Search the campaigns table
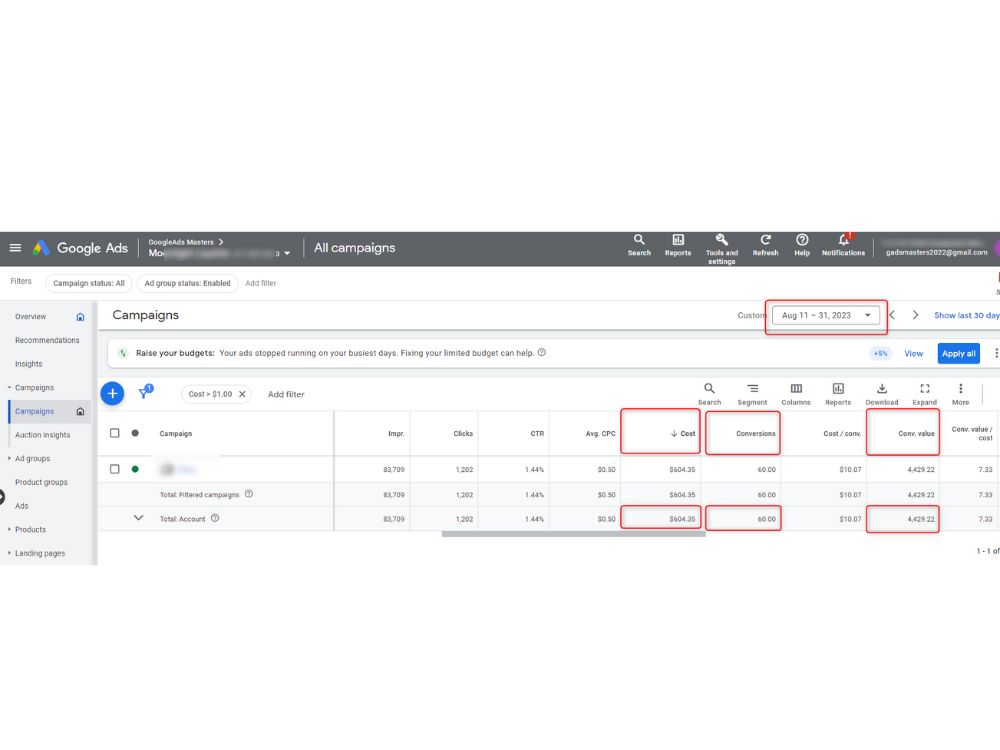The height and width of the screenshot is (750, 1000). click(x=709, y=393)
